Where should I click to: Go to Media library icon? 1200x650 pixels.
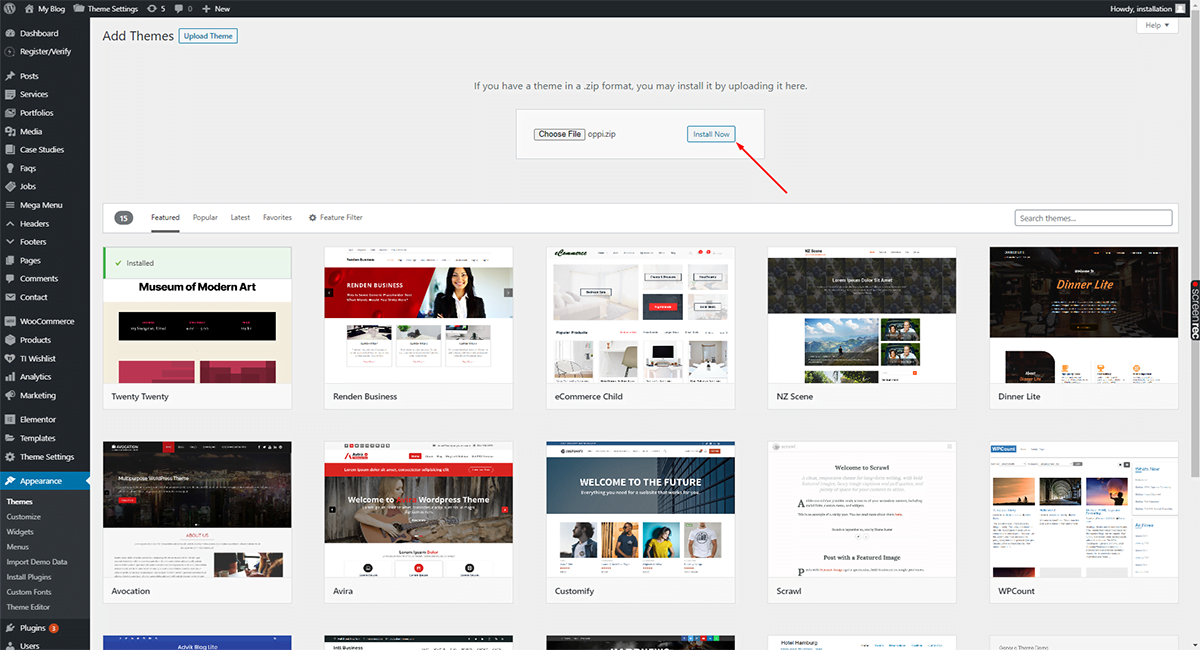point(10,131)
